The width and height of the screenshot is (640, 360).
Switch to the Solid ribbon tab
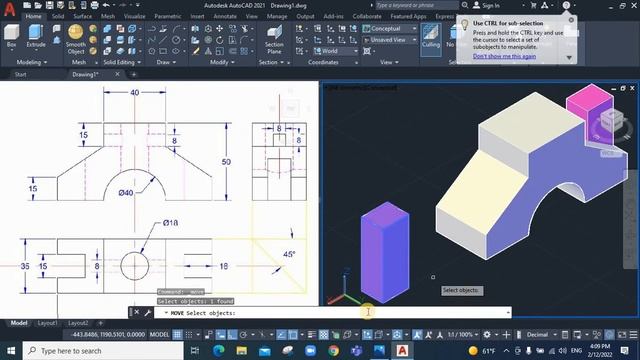coord(58,16)
